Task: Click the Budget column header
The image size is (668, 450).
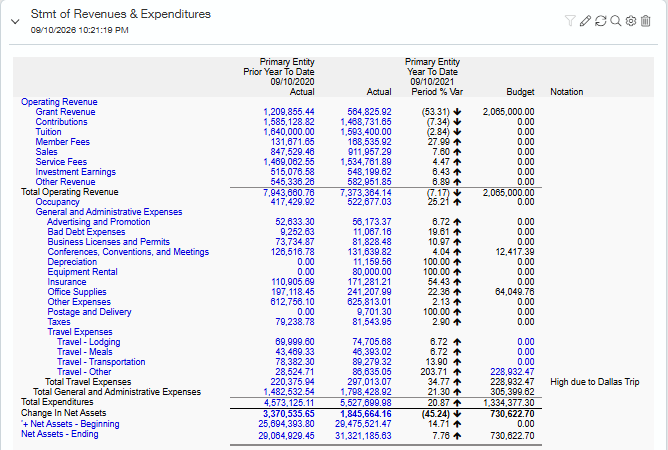Action: (x=520, y=92)
